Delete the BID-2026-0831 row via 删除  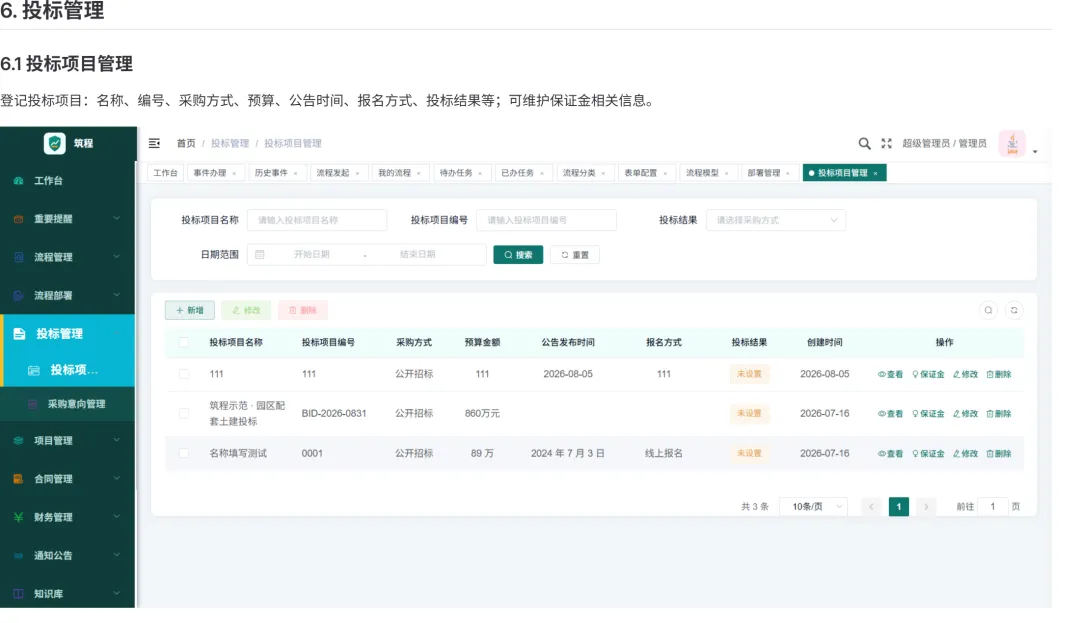point(999,414)
